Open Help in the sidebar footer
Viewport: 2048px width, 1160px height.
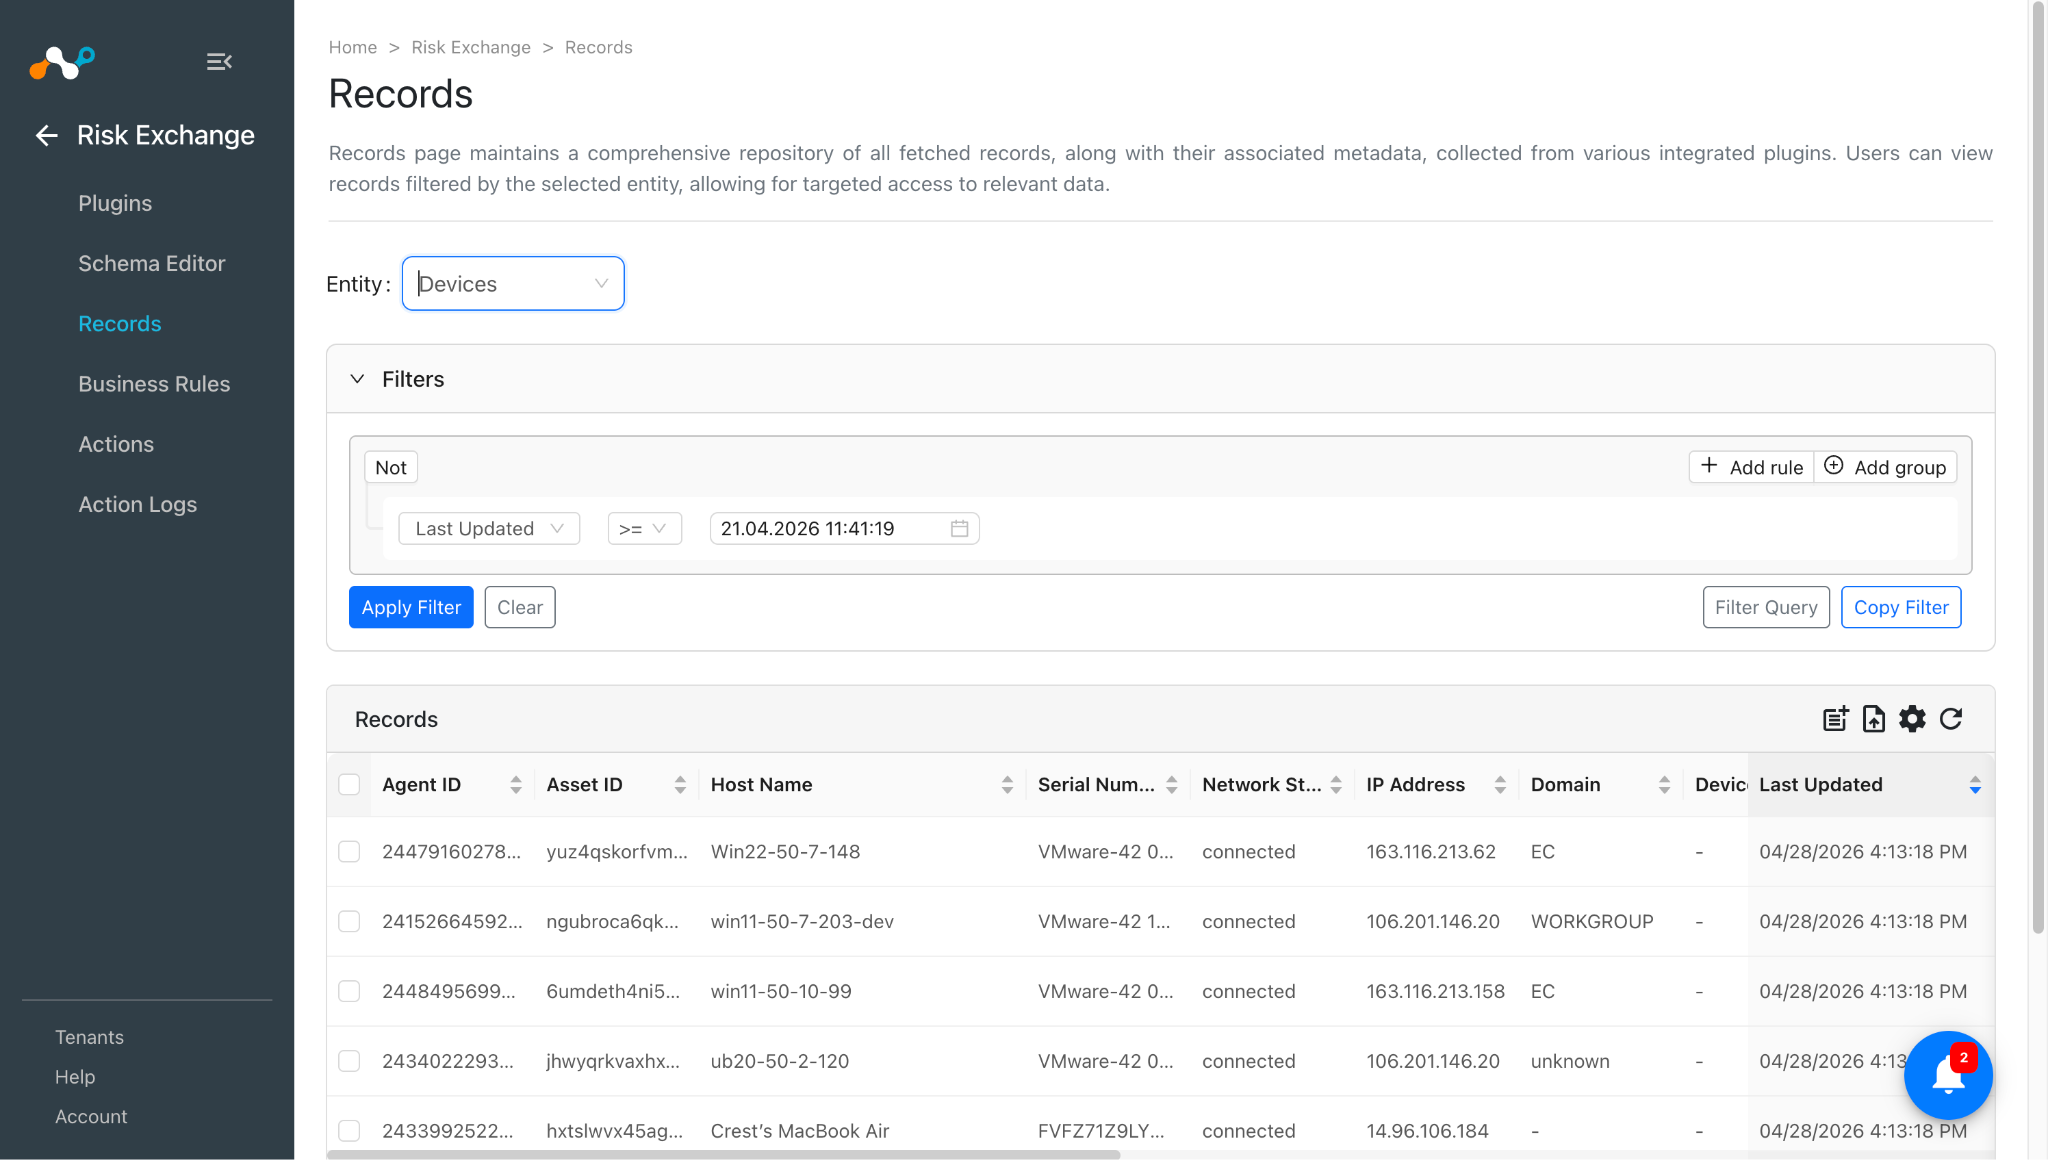click(x=75, y=1077)
